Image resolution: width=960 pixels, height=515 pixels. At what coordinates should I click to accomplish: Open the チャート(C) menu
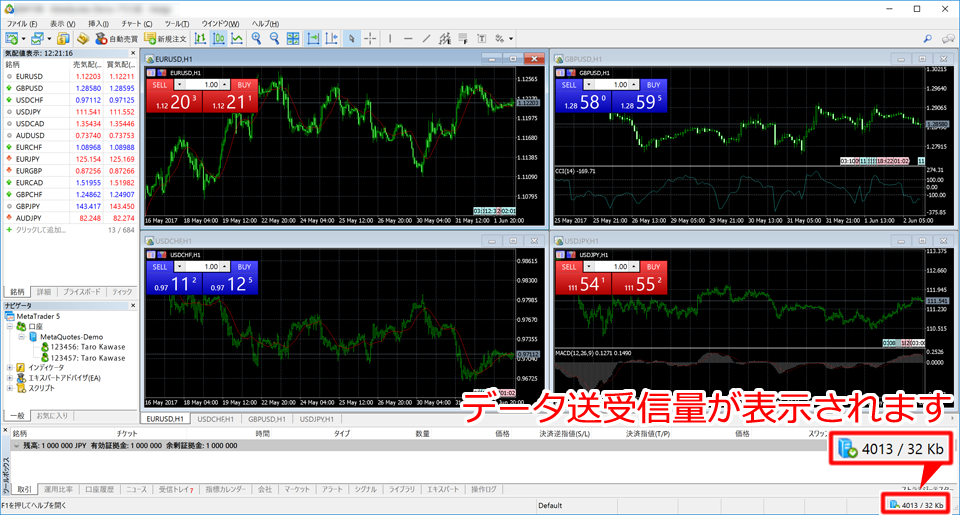pyautogui.click(x=137, y=23)
